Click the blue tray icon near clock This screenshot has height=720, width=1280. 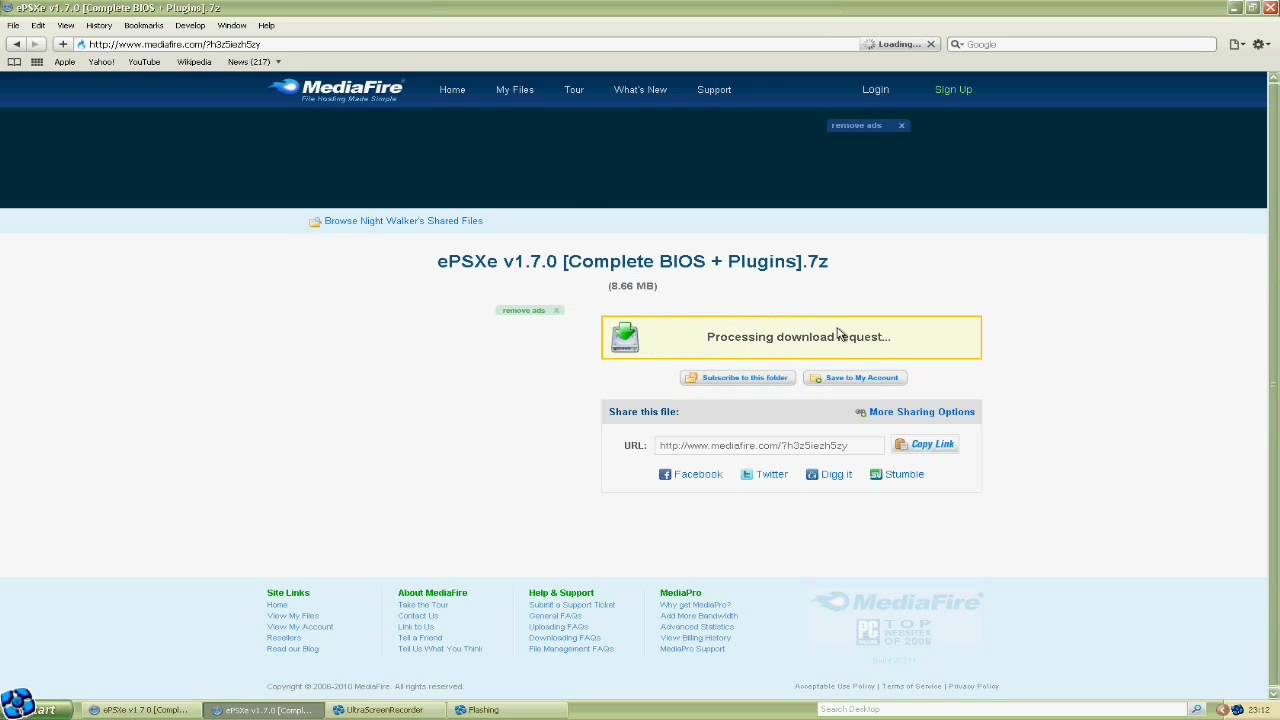pos(1238,710)
